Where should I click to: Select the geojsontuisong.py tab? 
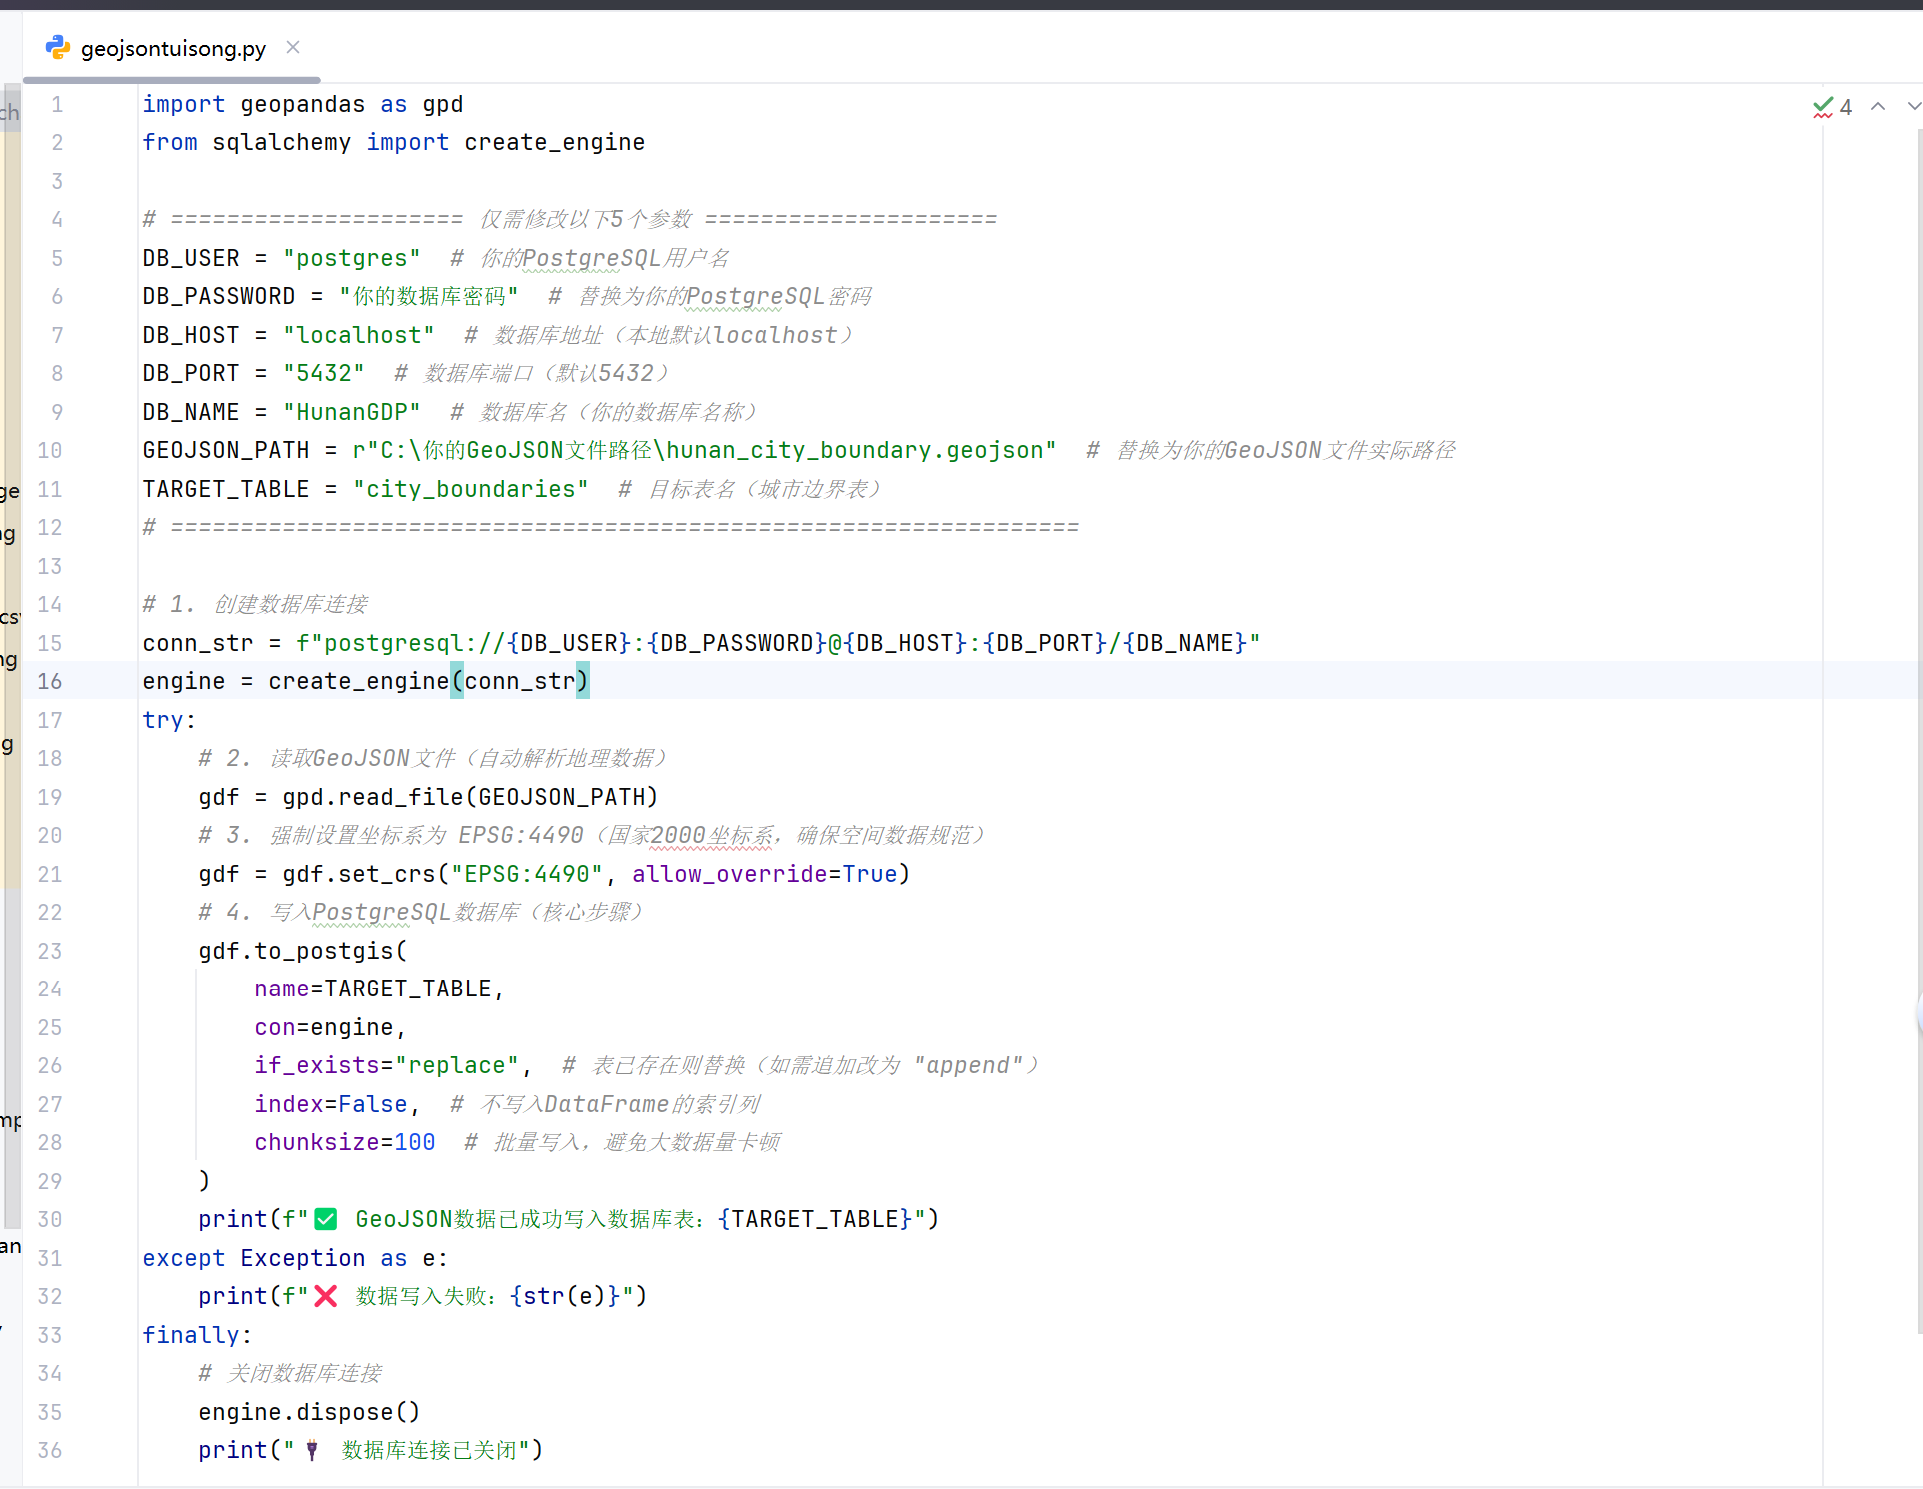170,47
